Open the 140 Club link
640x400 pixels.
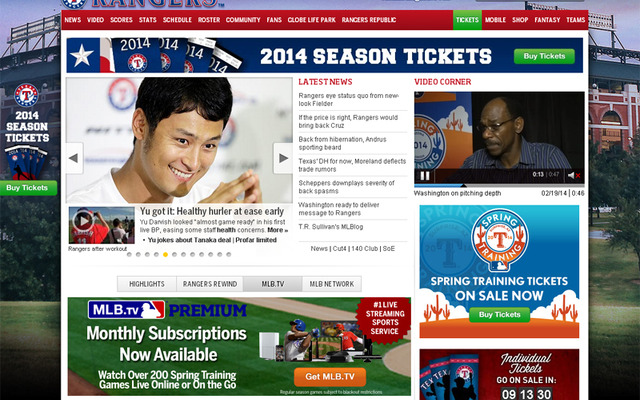click(x=364, y=249)
